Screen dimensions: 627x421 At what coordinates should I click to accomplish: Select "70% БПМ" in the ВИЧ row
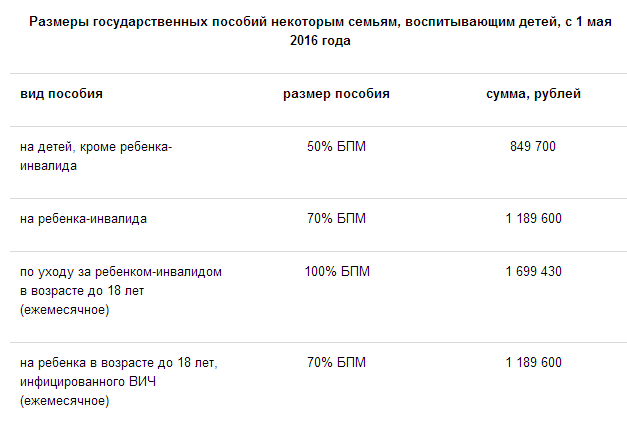[336, 363]
